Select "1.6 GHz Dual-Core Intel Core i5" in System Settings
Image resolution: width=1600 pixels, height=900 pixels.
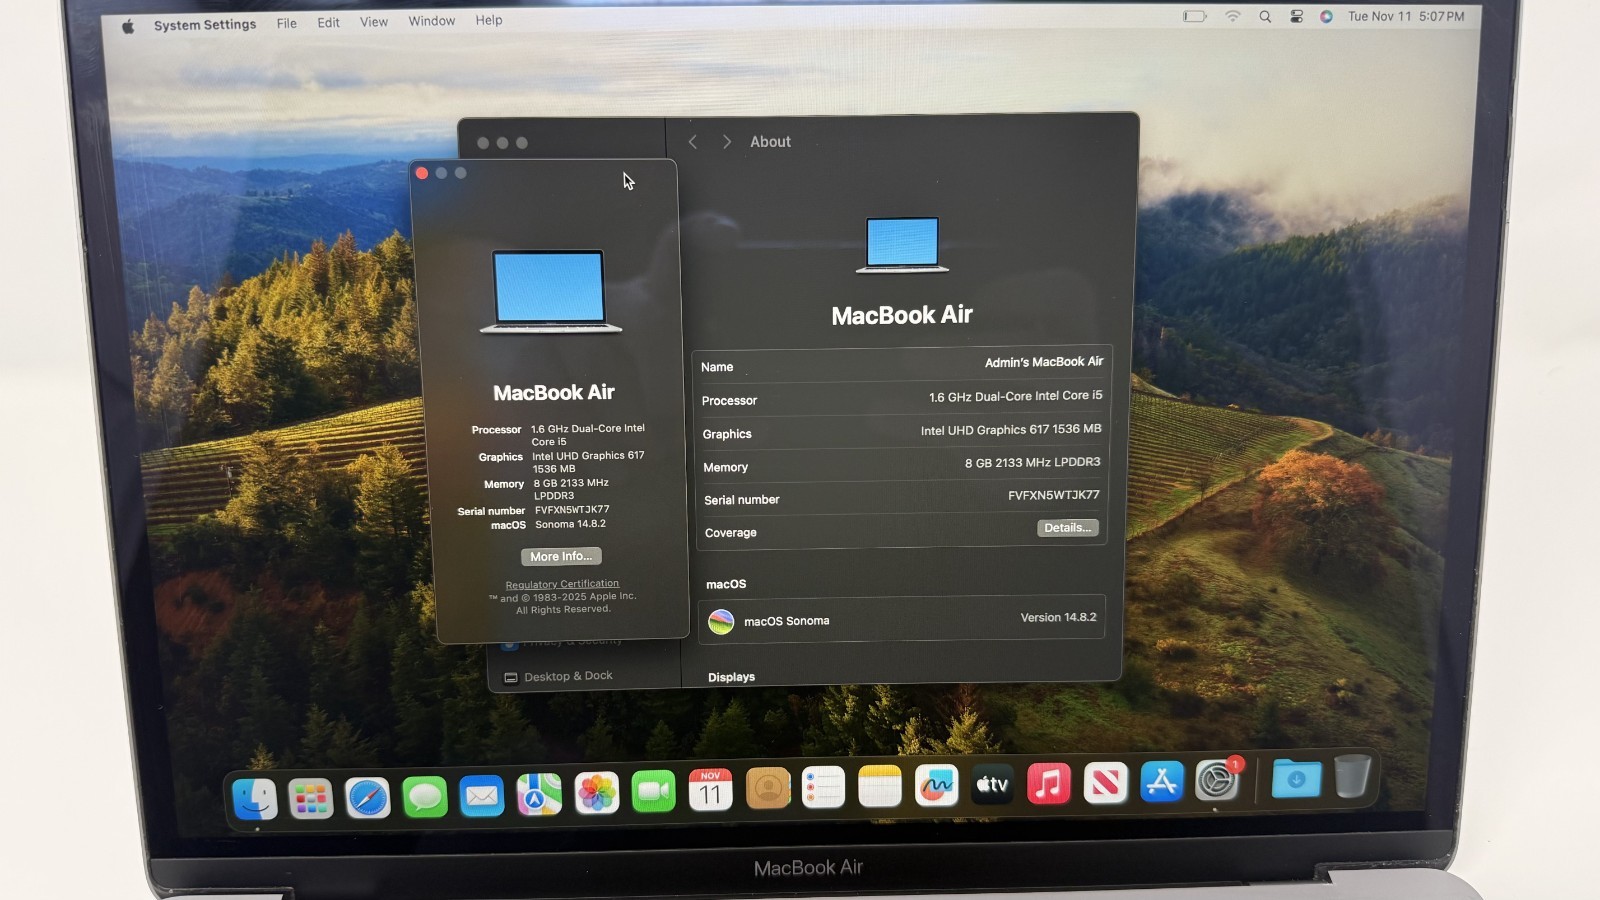click(x=1015, y=396)
